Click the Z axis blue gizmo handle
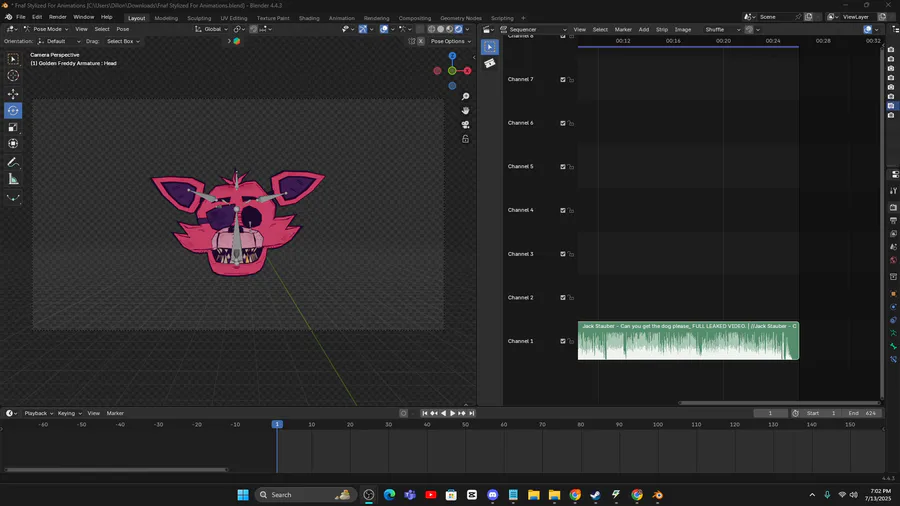Image resolution: width=900 pixels, height=506 pixels. point(452,56)
